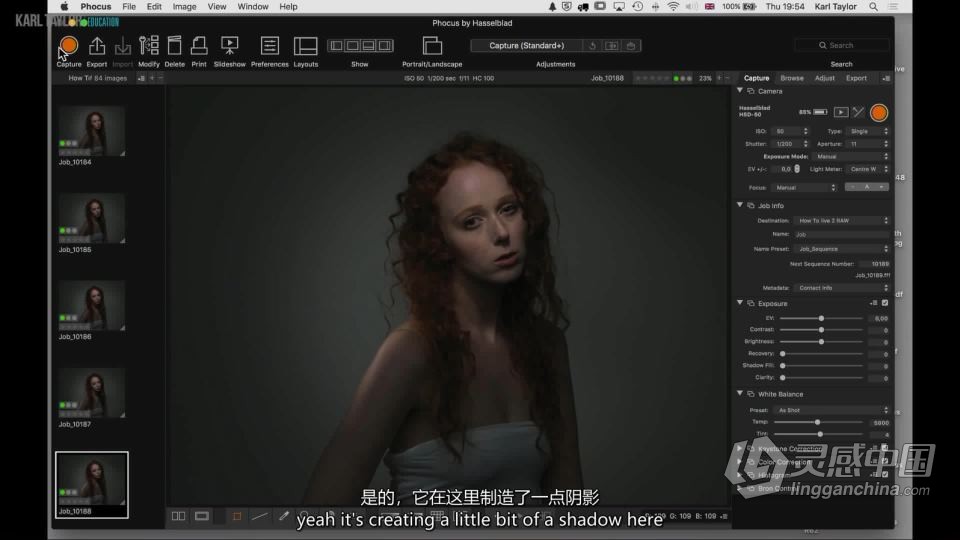Click the Contrast slider handle
The image size is (960, 540).
click(x=821, y=330)
